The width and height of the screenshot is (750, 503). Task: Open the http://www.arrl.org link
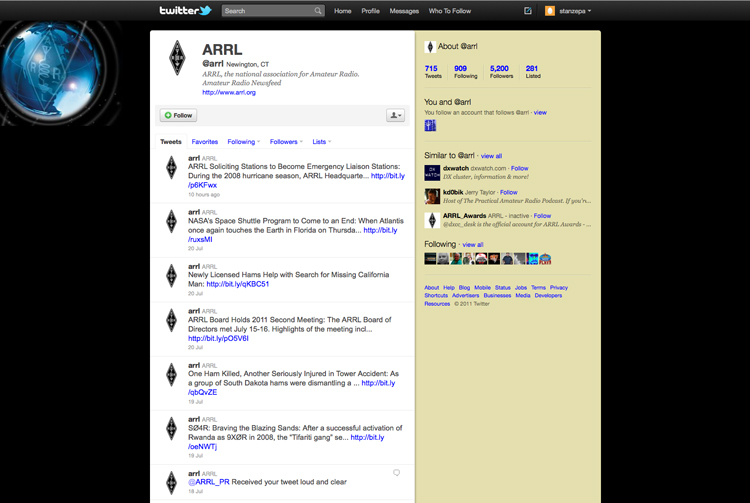pyautogui.click(x=229, y=92)
